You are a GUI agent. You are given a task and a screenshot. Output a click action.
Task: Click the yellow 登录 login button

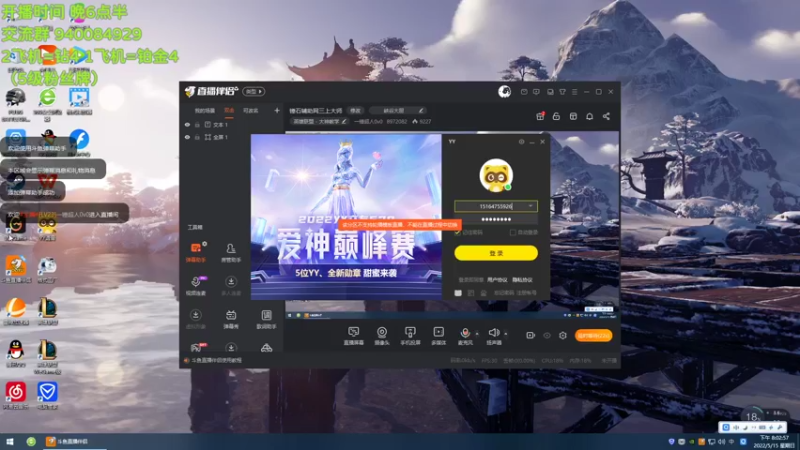coord(496,253)
